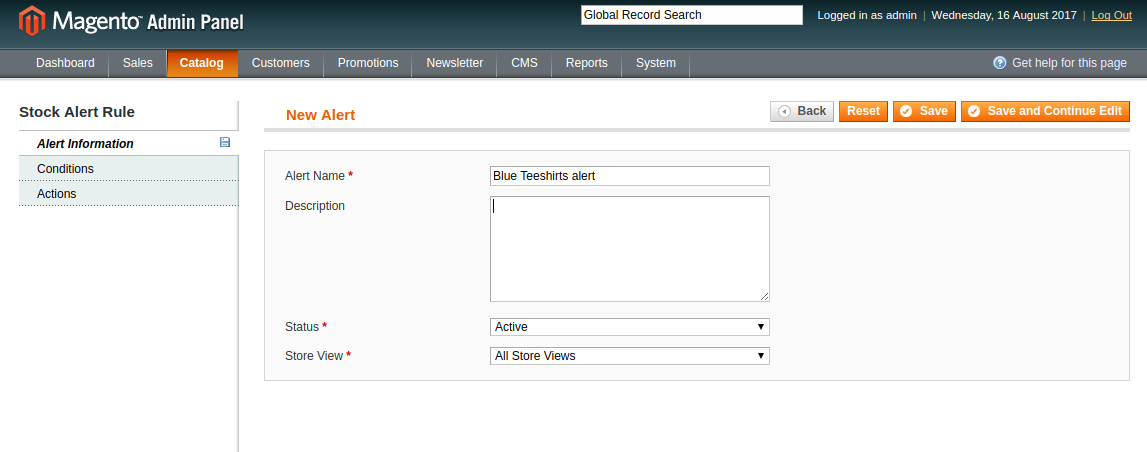
Task: Switch to the Conditions tab
Action: [129, 169]
